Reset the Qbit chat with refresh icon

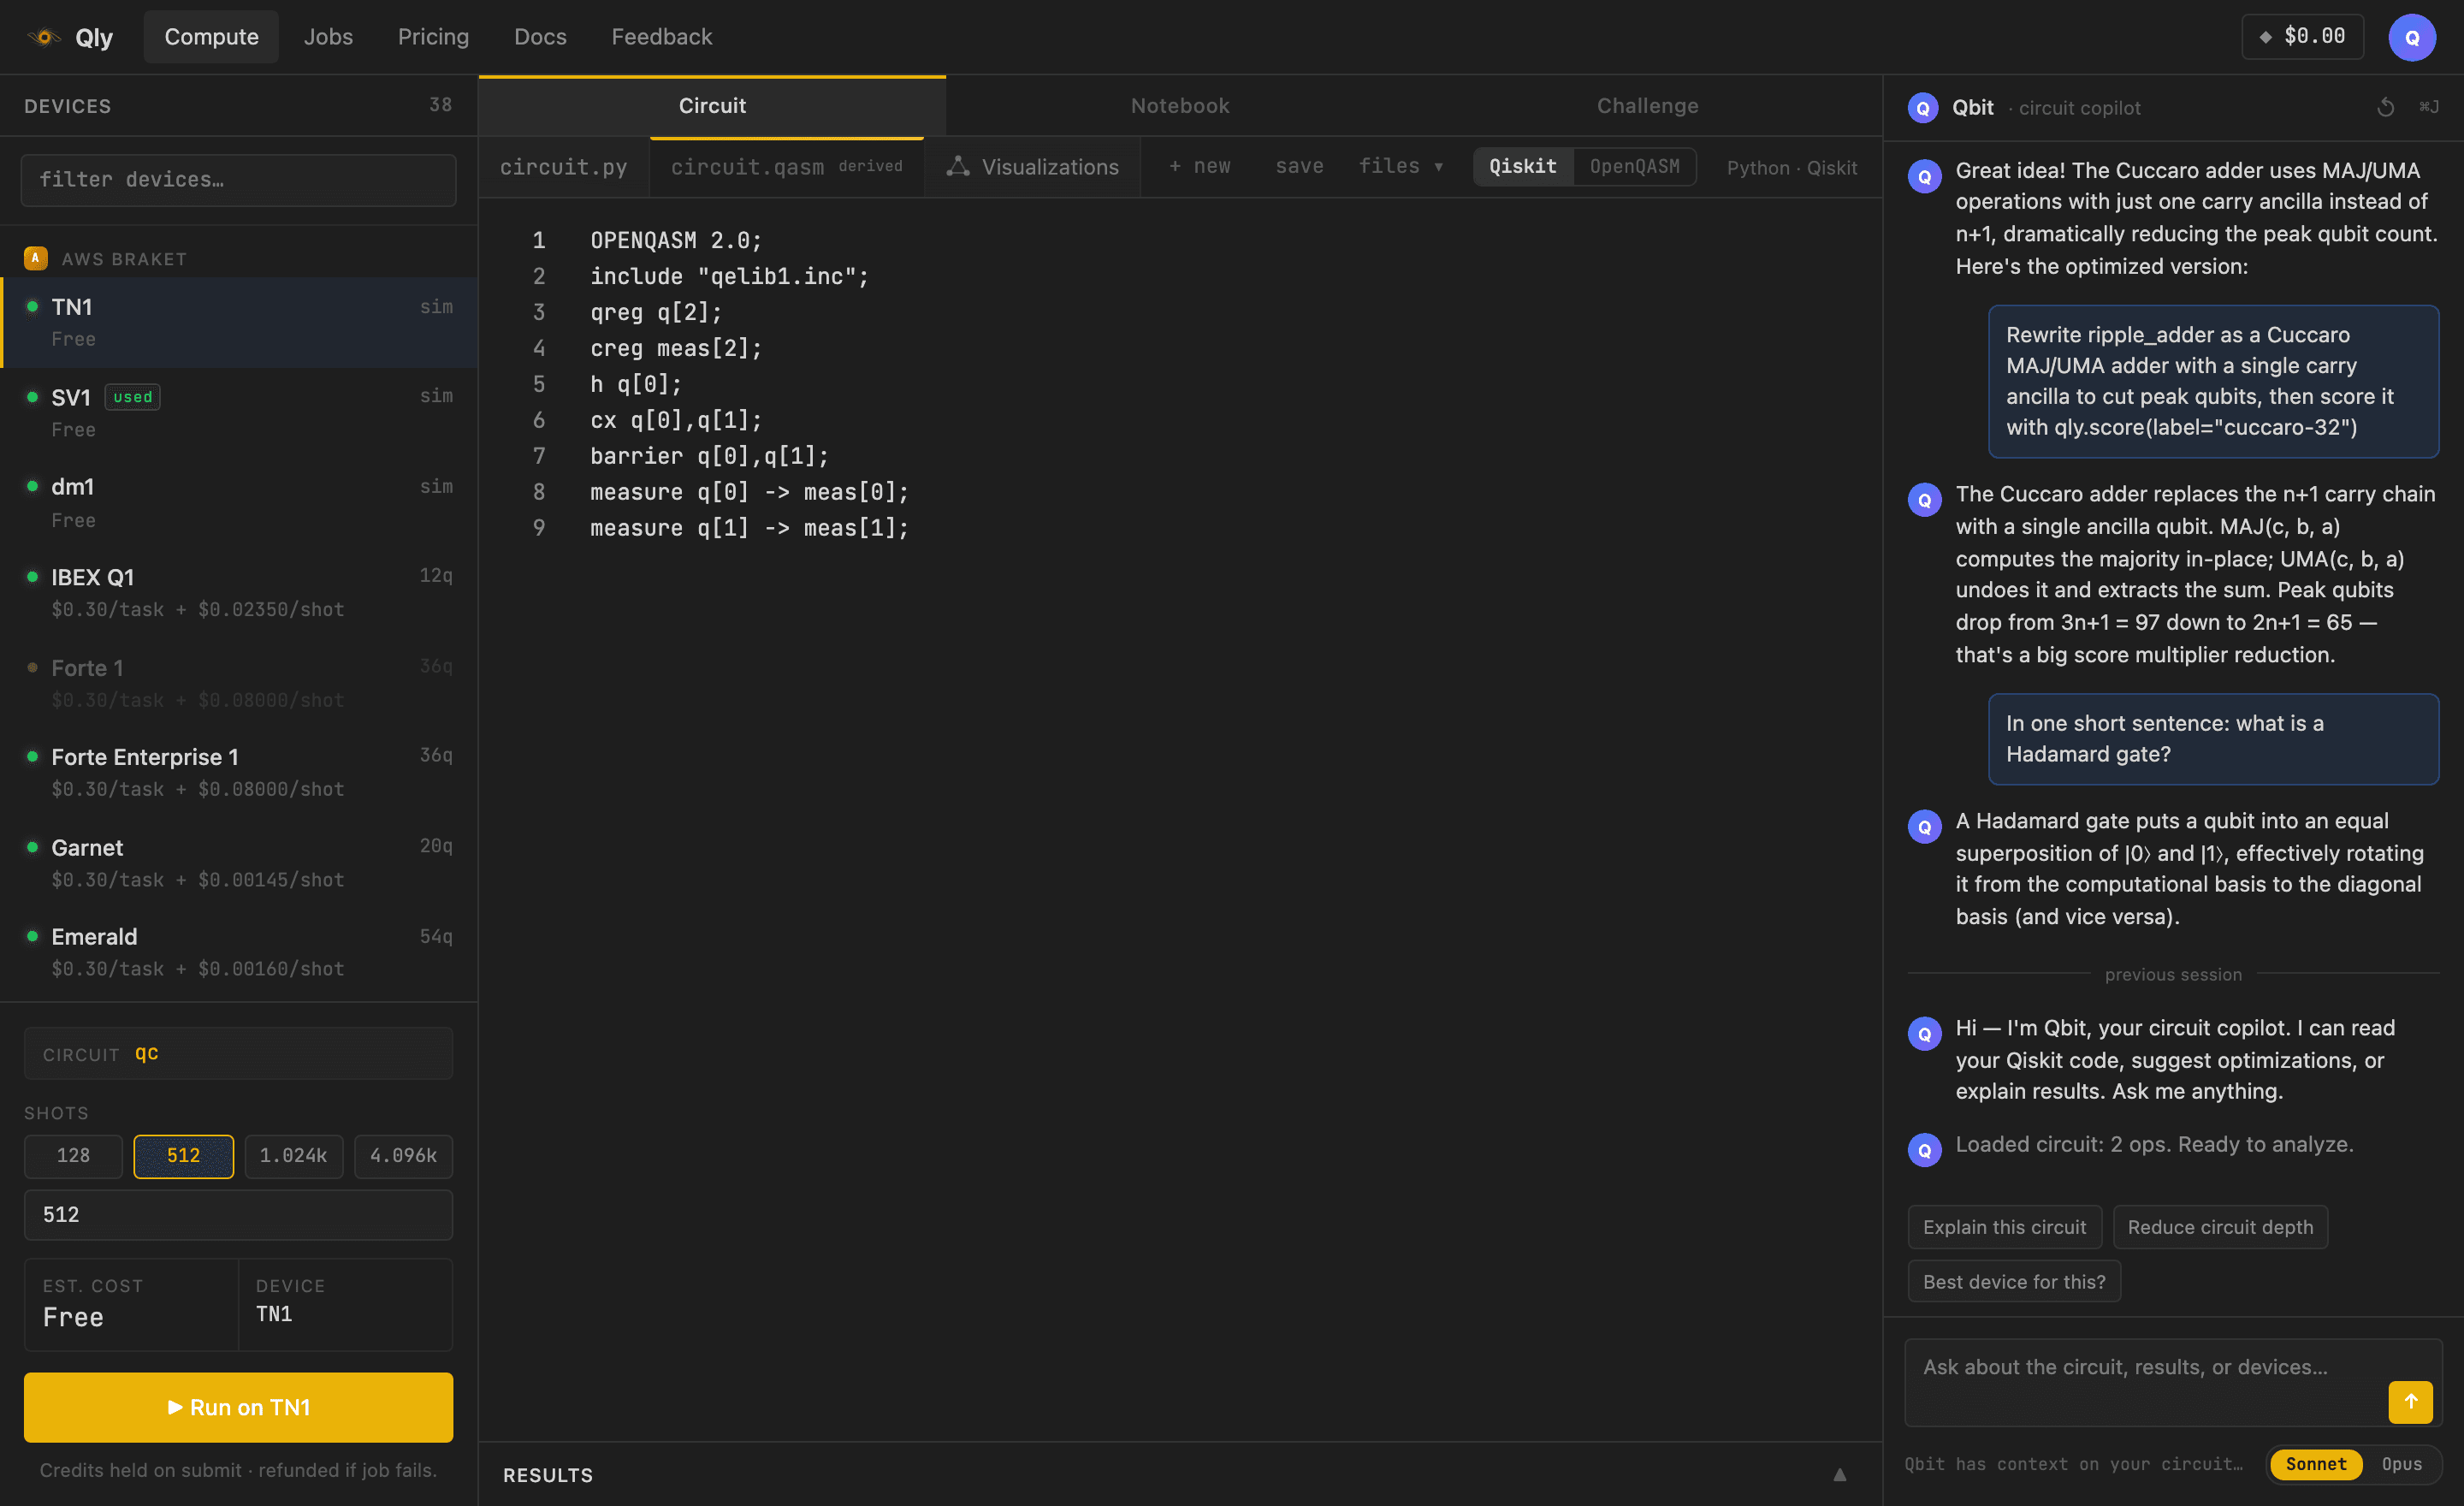[x=2385, y=107]
